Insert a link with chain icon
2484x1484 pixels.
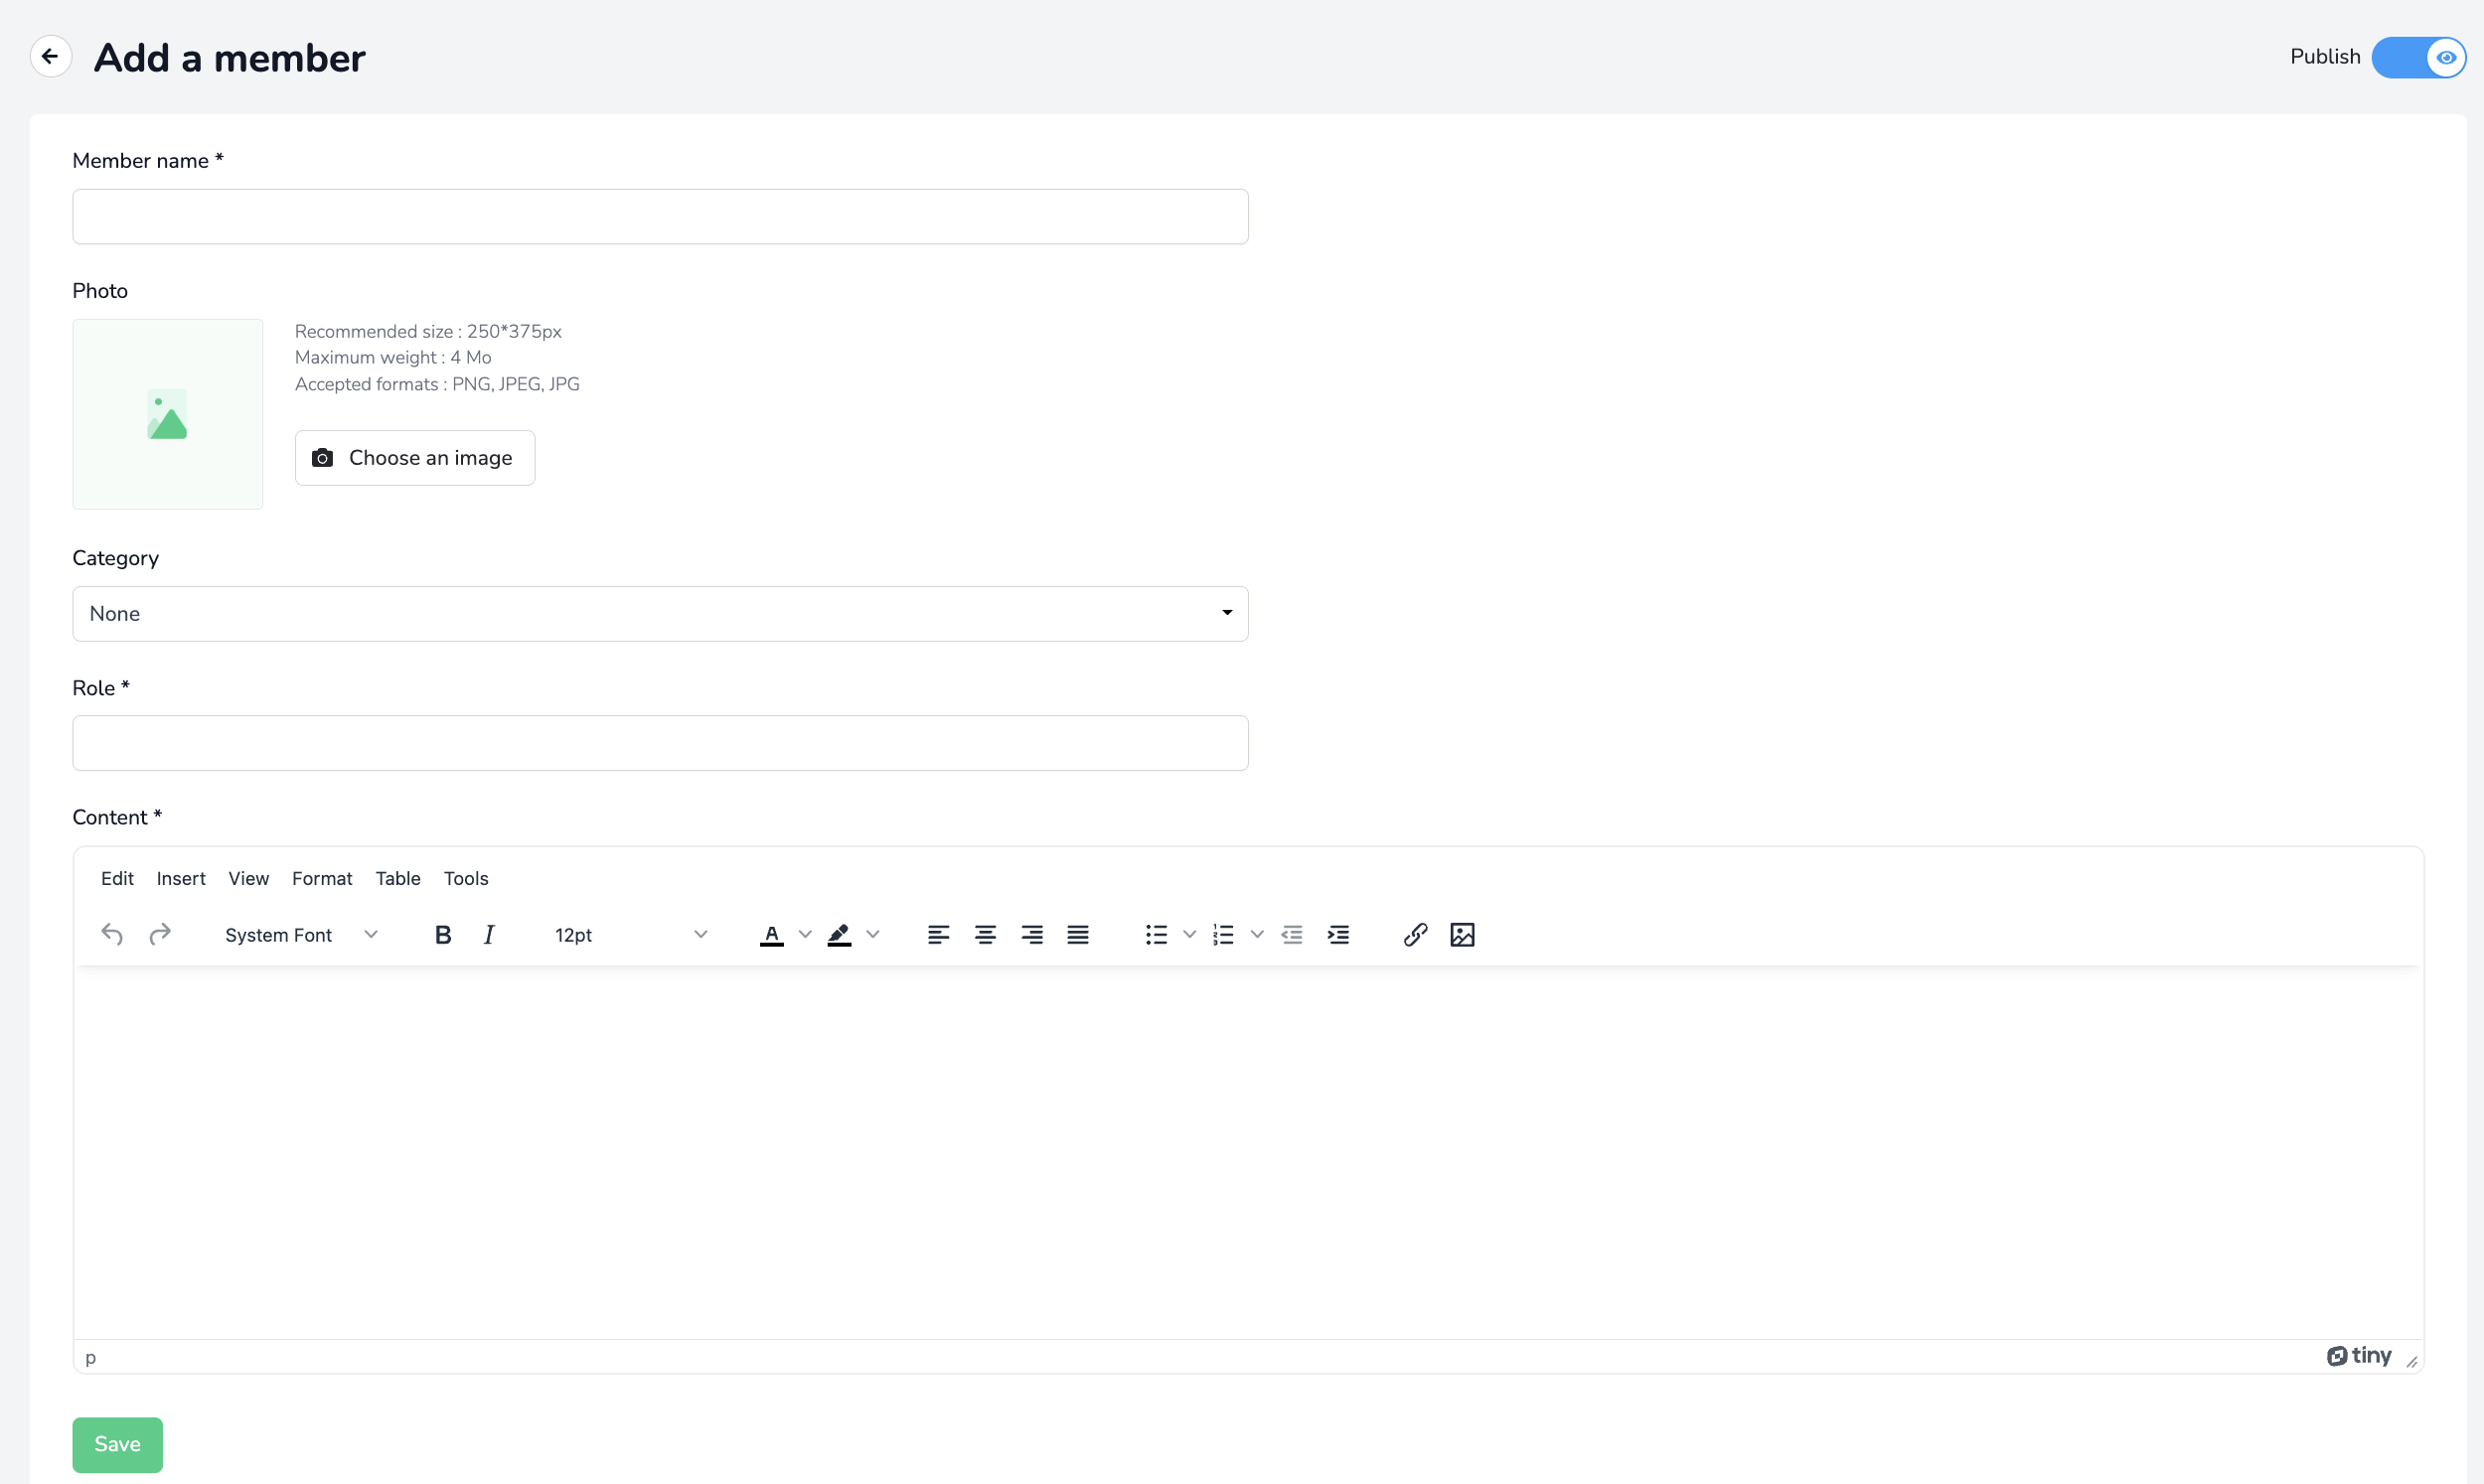point(1415,934)
